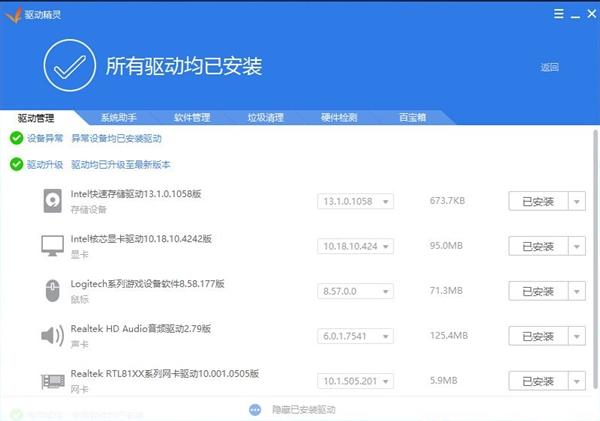Viewport: 600px width, 421px height.
Task: Click the 驱动精灵 logo icon
Action: tap(13, 15)
